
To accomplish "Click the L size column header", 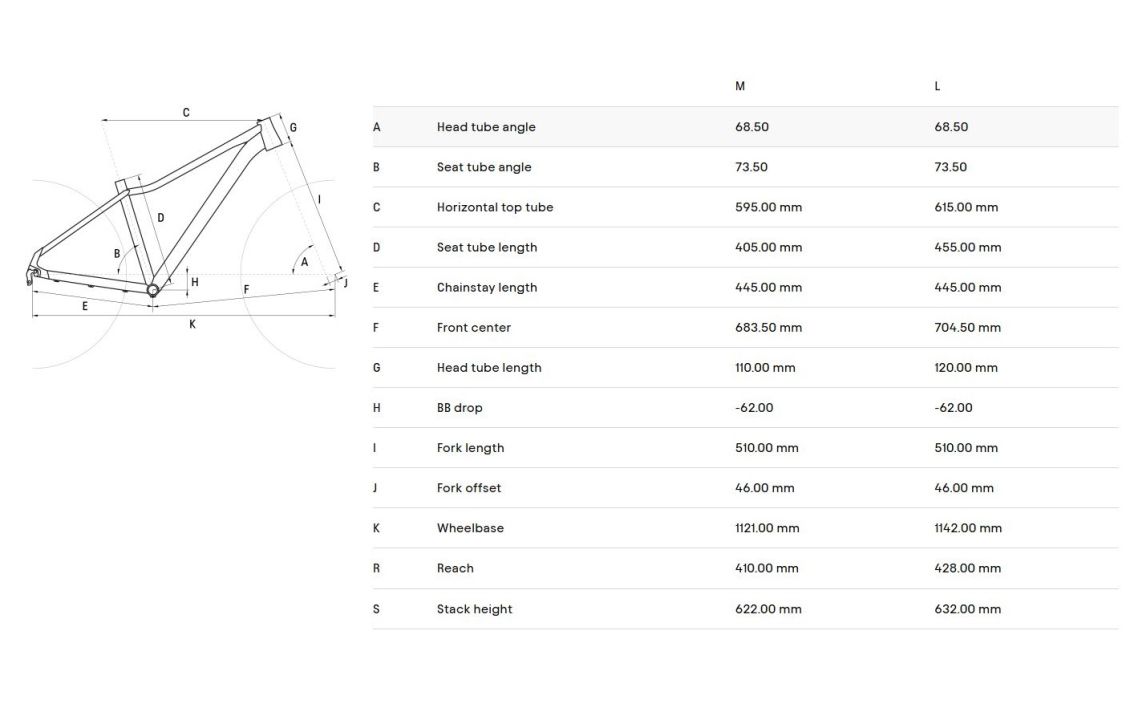I will coord(937,86).
